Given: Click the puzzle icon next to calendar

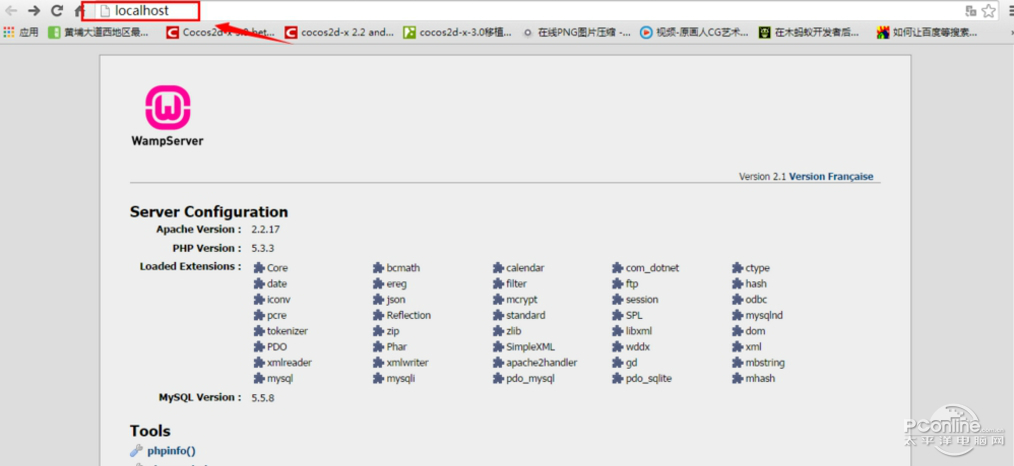Looking at the screenshot, I should coord(498,268).
